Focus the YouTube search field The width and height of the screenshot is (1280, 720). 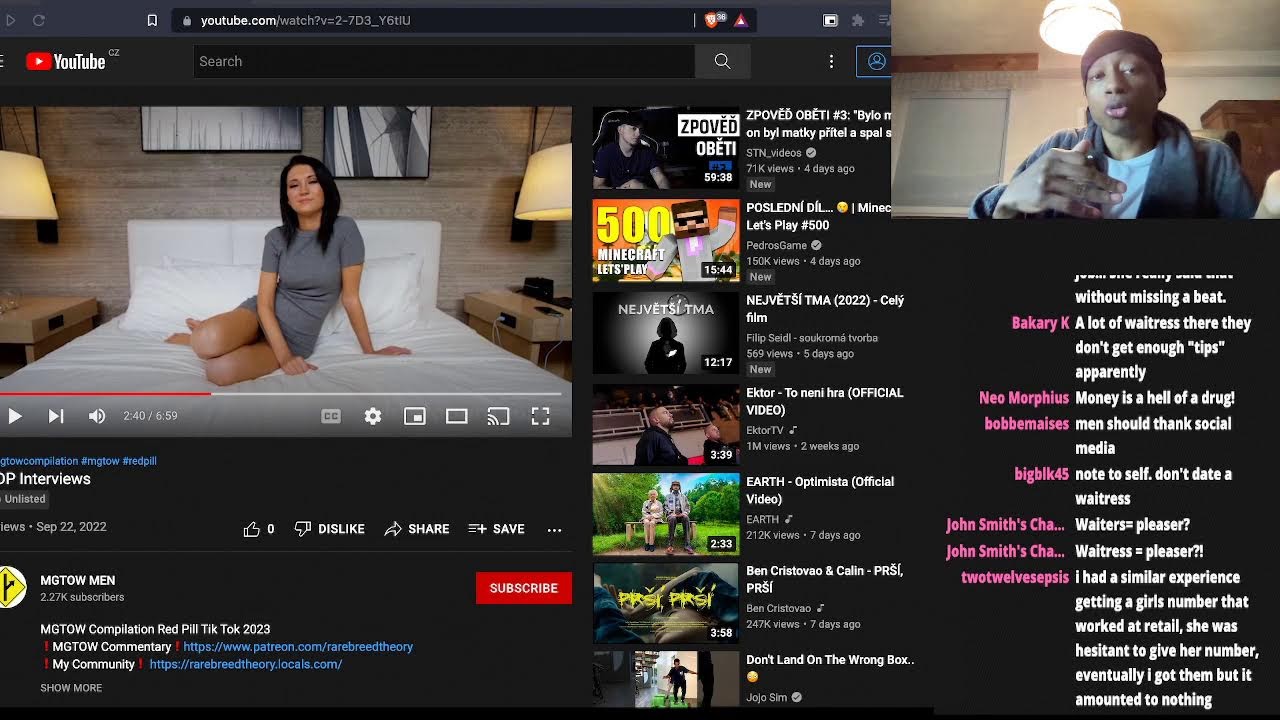click(x=444, y=61)
